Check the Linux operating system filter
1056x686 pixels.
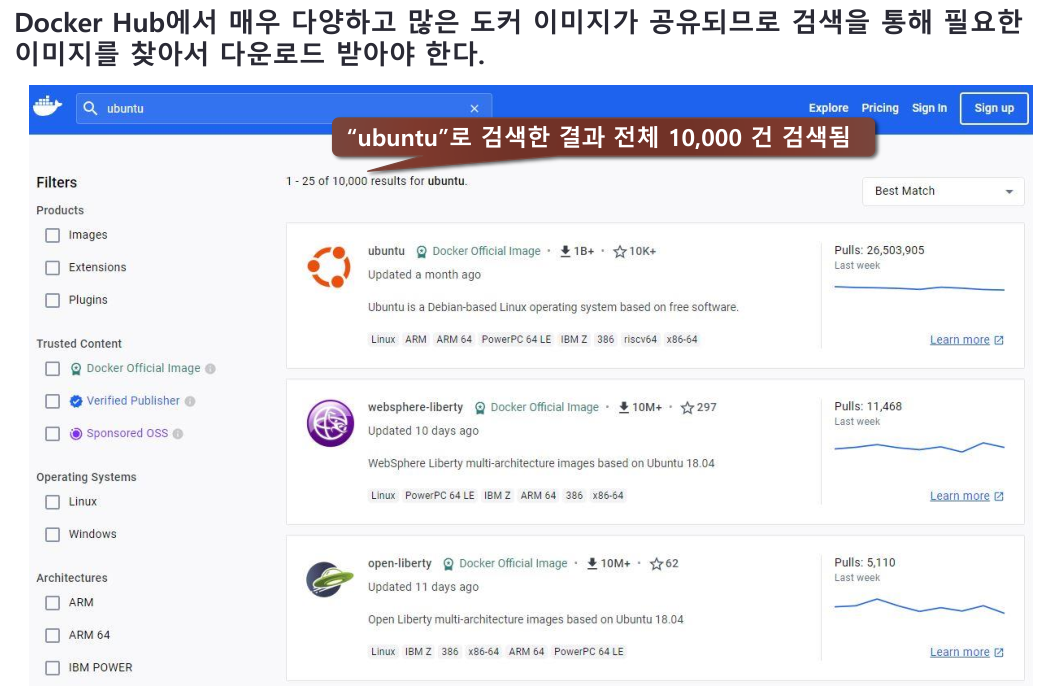pos(53,502)
